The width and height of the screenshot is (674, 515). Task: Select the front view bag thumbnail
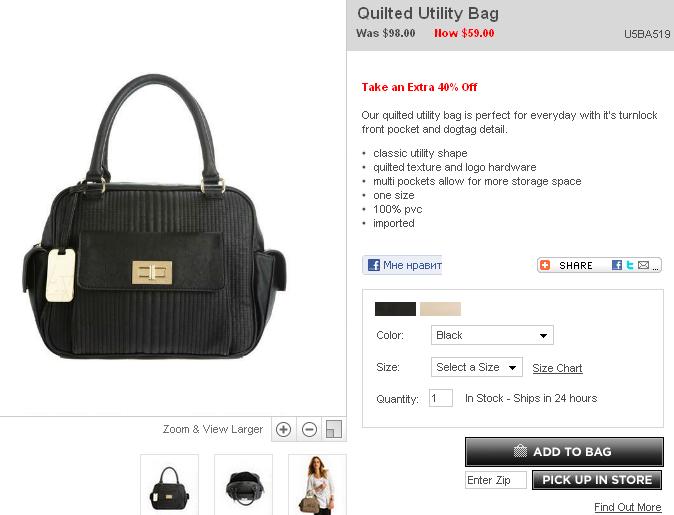click(169, 484)
